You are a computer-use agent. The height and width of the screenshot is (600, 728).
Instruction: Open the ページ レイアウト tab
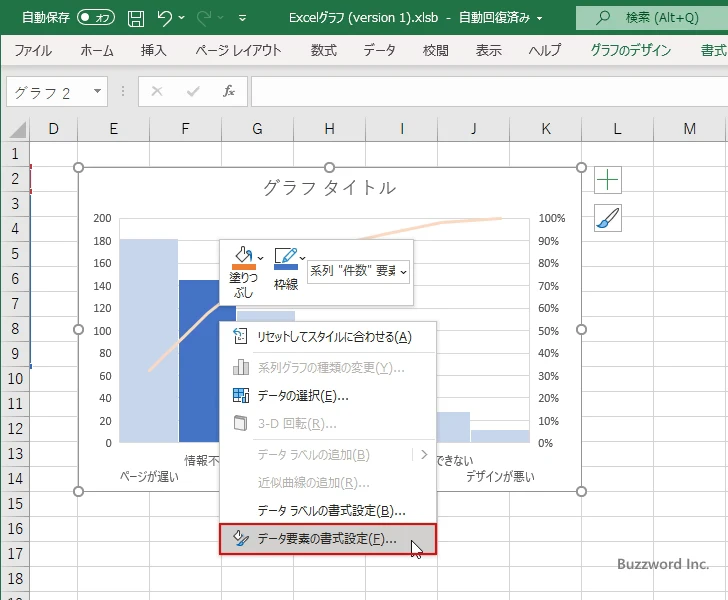coord(238,50)
